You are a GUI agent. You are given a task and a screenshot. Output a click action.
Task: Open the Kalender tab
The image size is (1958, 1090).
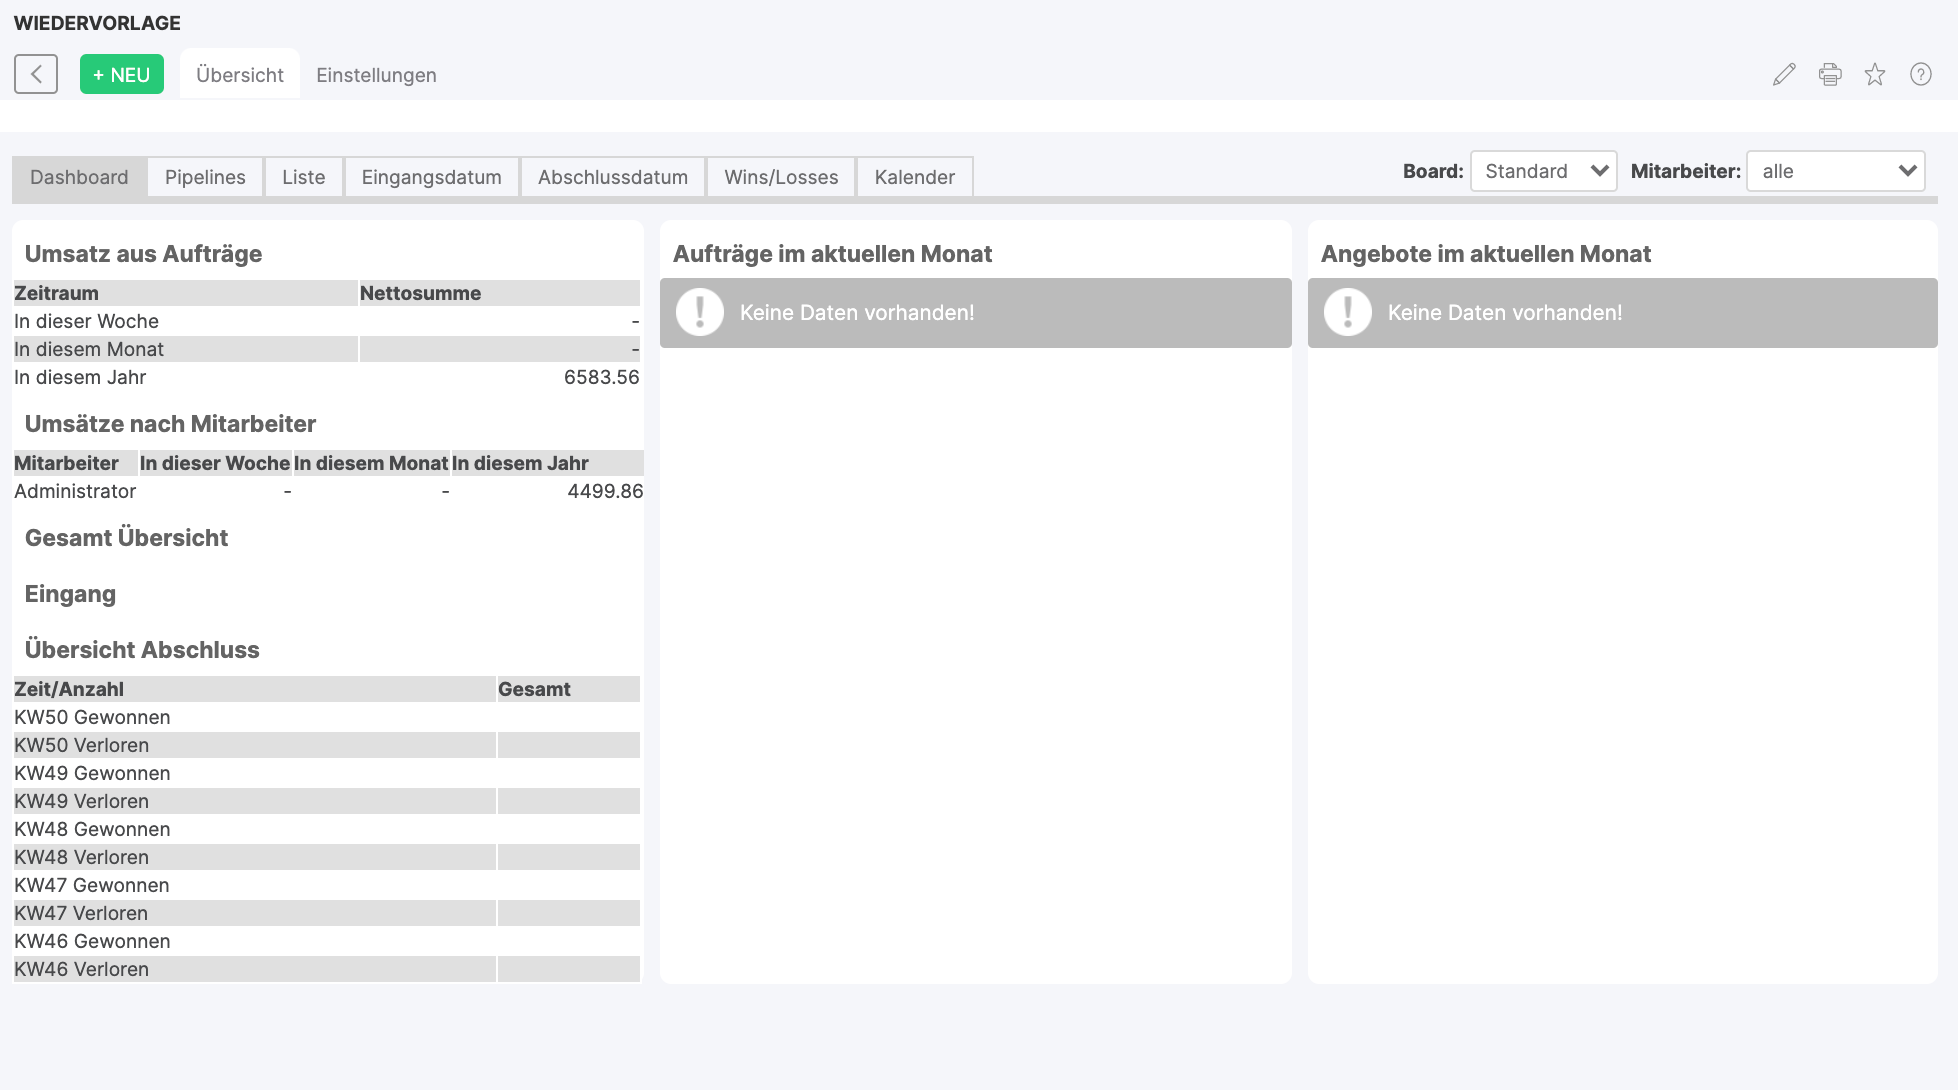click(x=914, y=177)
